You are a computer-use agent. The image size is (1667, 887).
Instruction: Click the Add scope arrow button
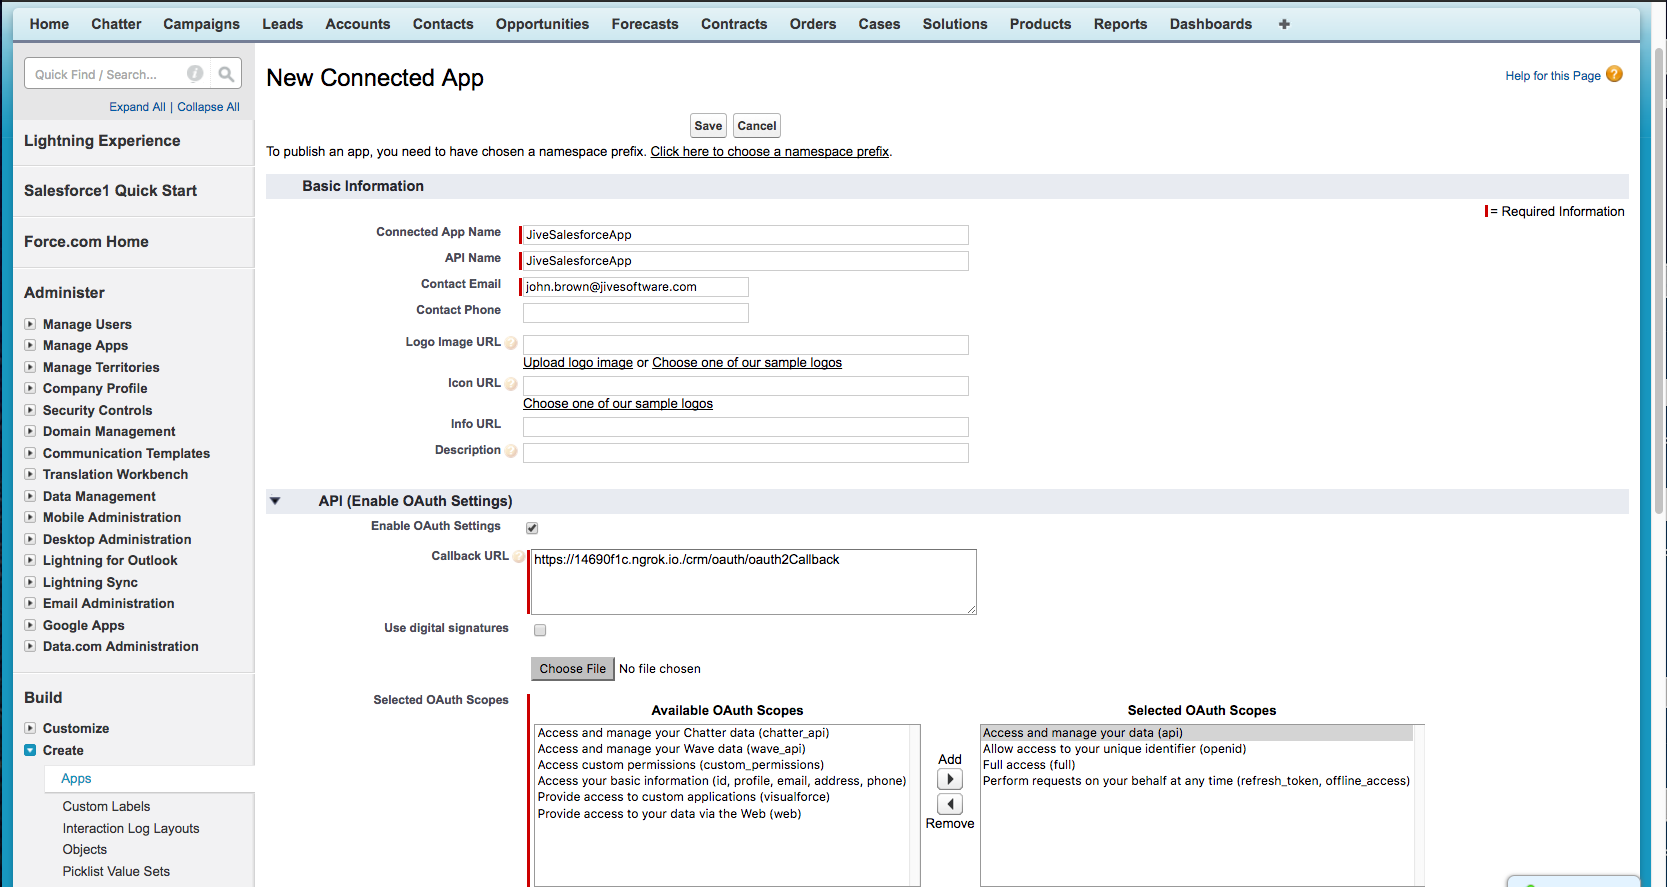[950, 779]
